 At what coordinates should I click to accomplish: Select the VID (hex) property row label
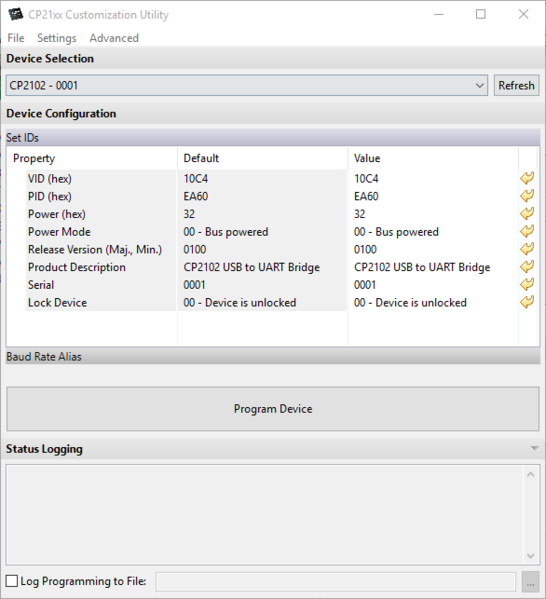tap(50, 178)
